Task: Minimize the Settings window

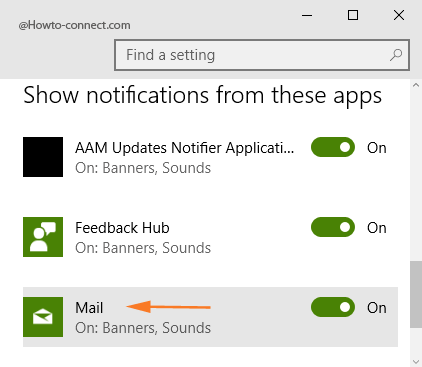Action: tap(307, 15)
